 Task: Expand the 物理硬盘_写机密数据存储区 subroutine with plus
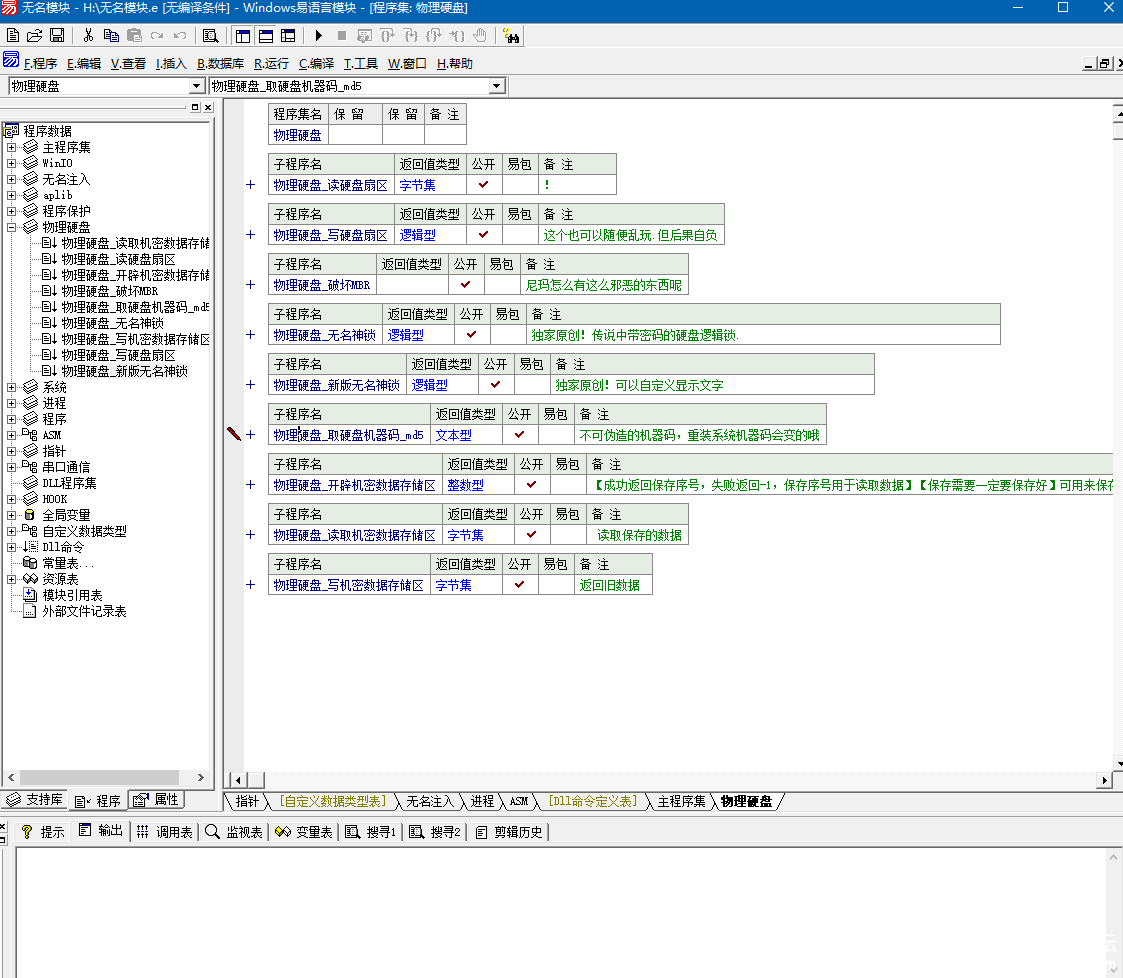point(251,585)
